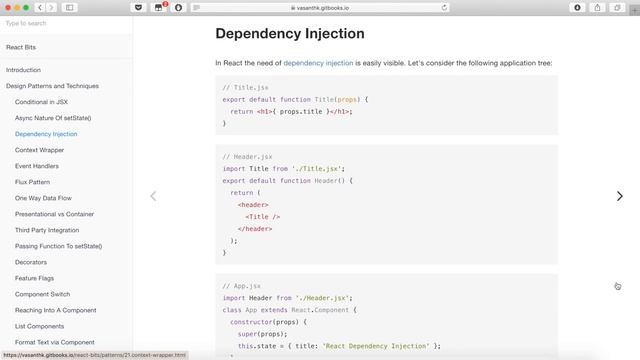Open Passing Function To setState() page
This screenshot has height=360, width=640.
(58, 246)
